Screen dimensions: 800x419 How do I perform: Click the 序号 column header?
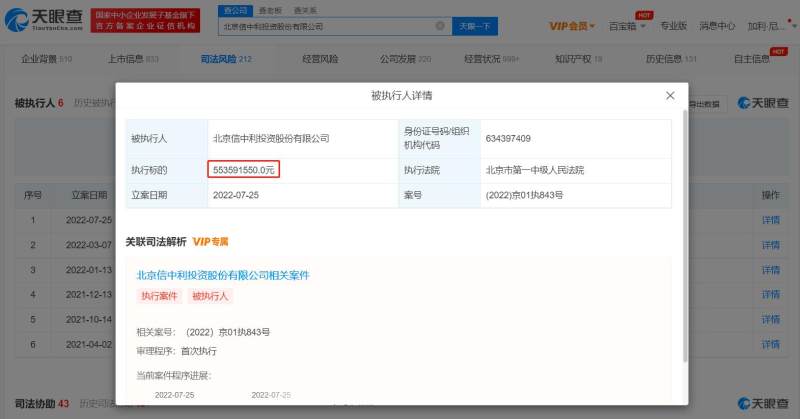point(33,195)
